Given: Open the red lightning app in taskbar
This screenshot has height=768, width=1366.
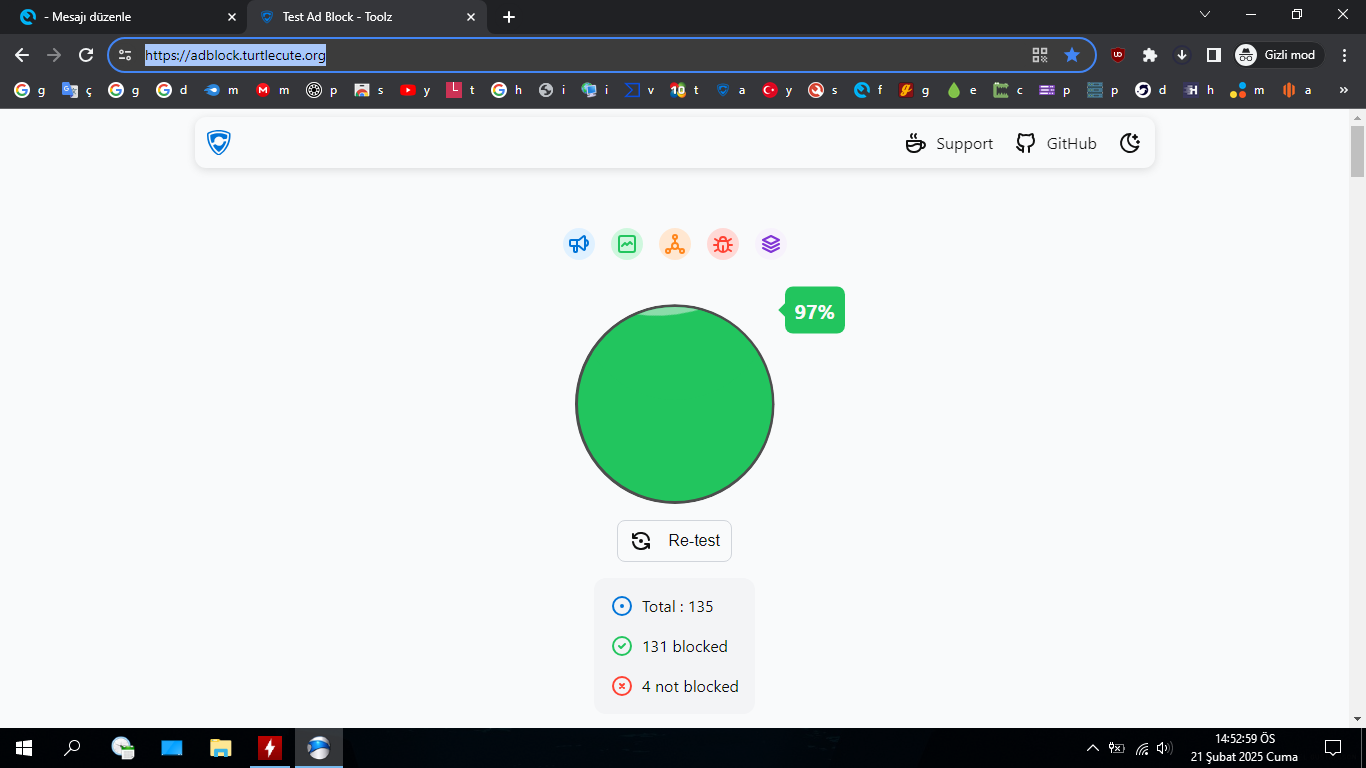Looking at the screenshot, I should click(x=270, y=748).
